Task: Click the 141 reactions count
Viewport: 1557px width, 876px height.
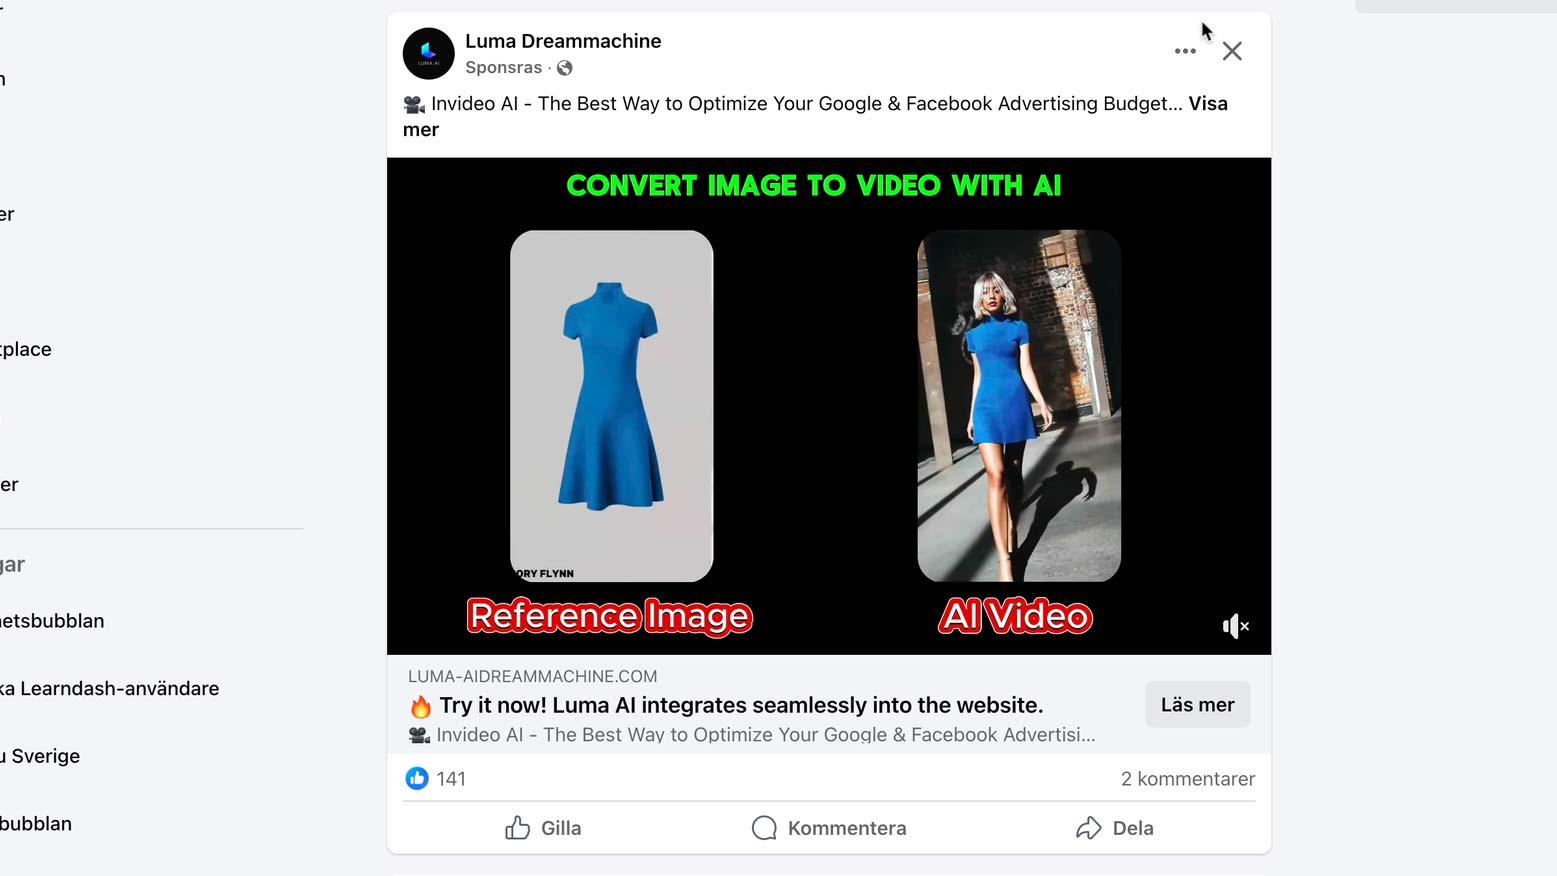Action: (451, 779)
